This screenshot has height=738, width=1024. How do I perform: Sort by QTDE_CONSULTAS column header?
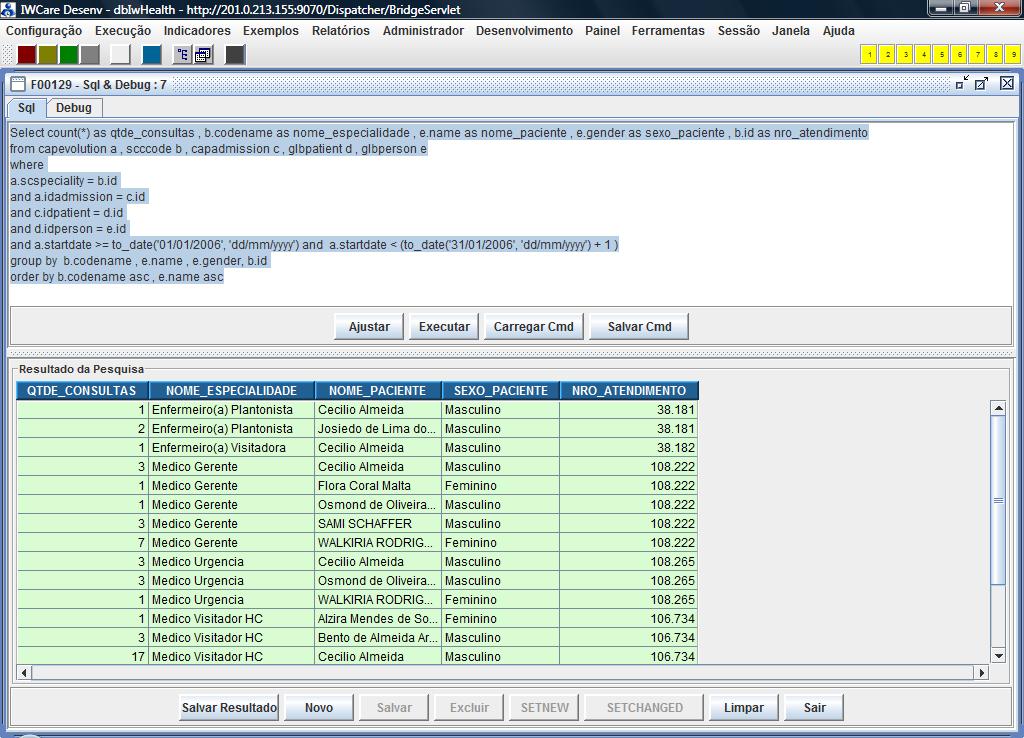(82, 391)
